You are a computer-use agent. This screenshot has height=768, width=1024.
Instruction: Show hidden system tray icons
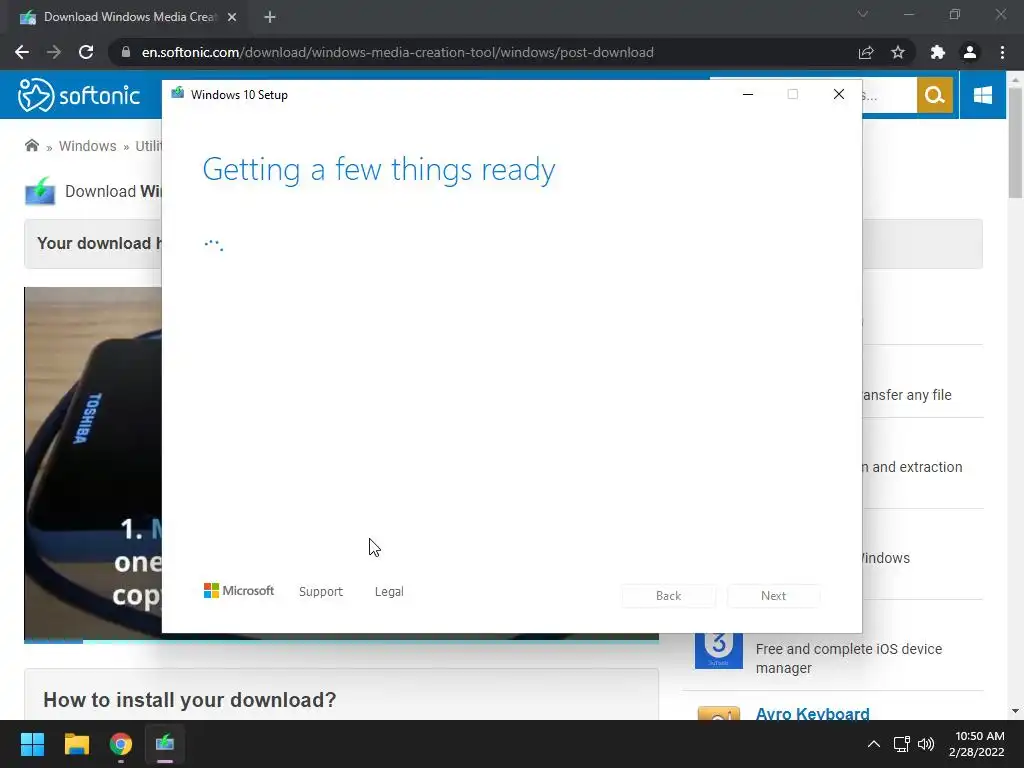coord(873,744)
